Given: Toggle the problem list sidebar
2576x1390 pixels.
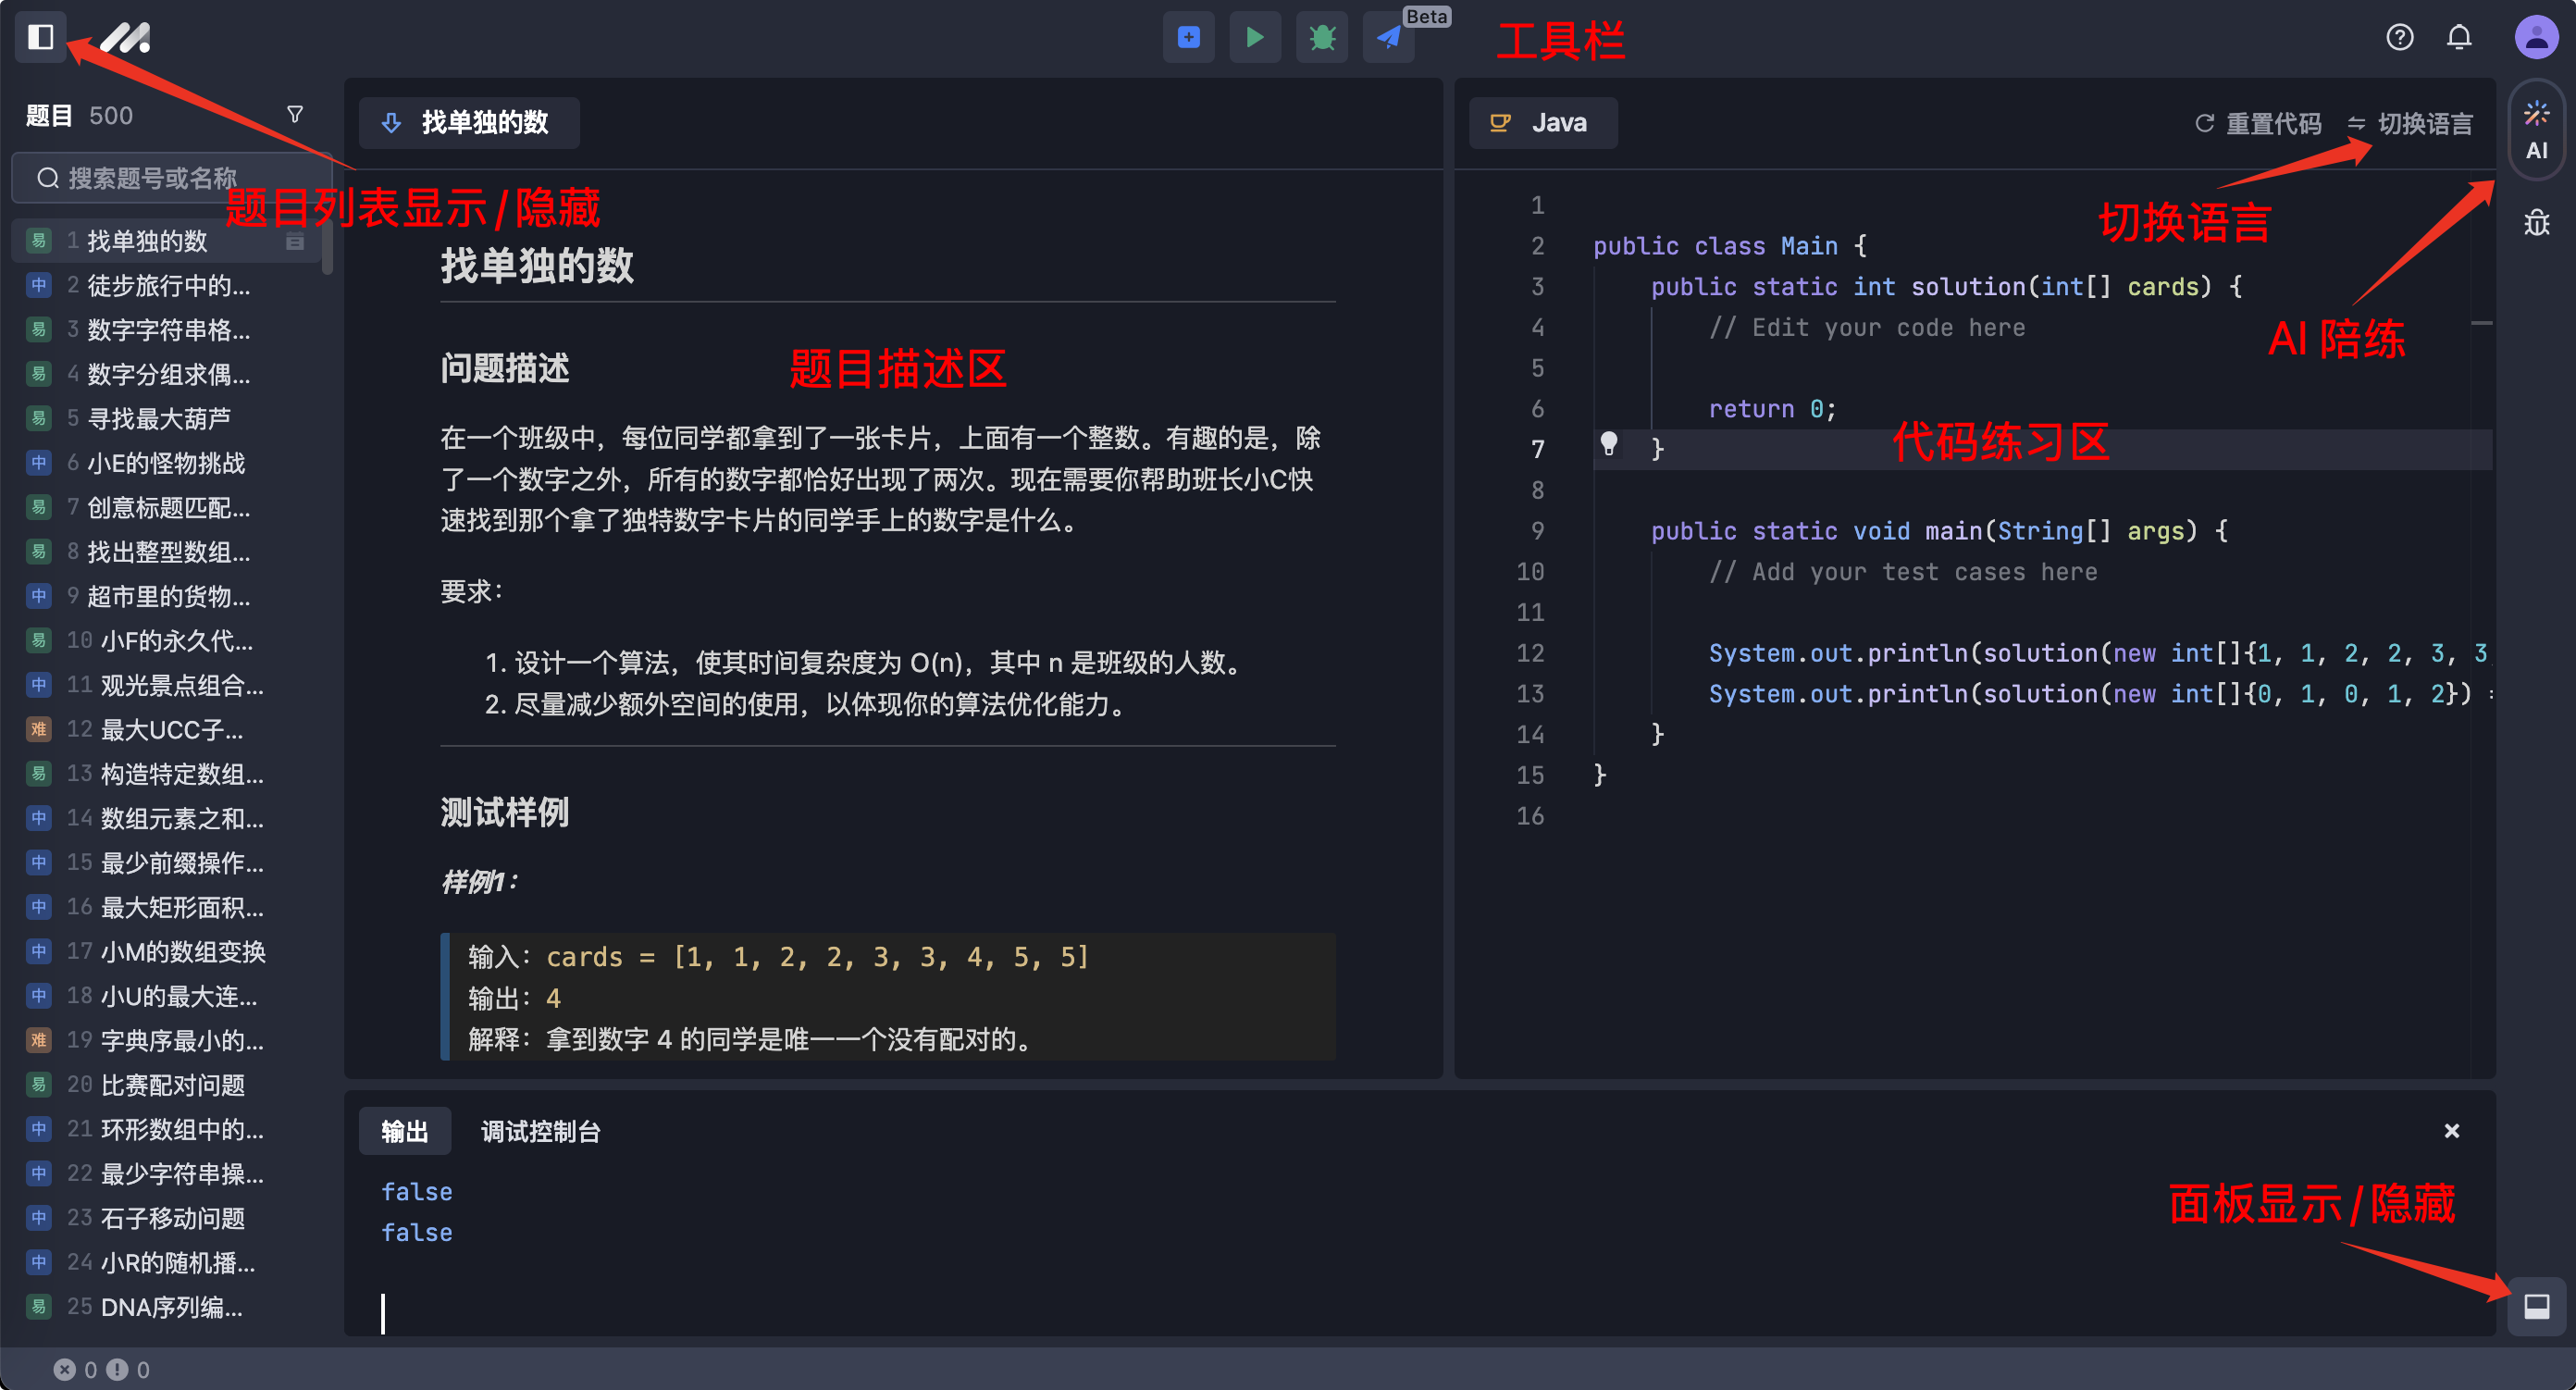Looking at the screenshot, I should [40, 37].
